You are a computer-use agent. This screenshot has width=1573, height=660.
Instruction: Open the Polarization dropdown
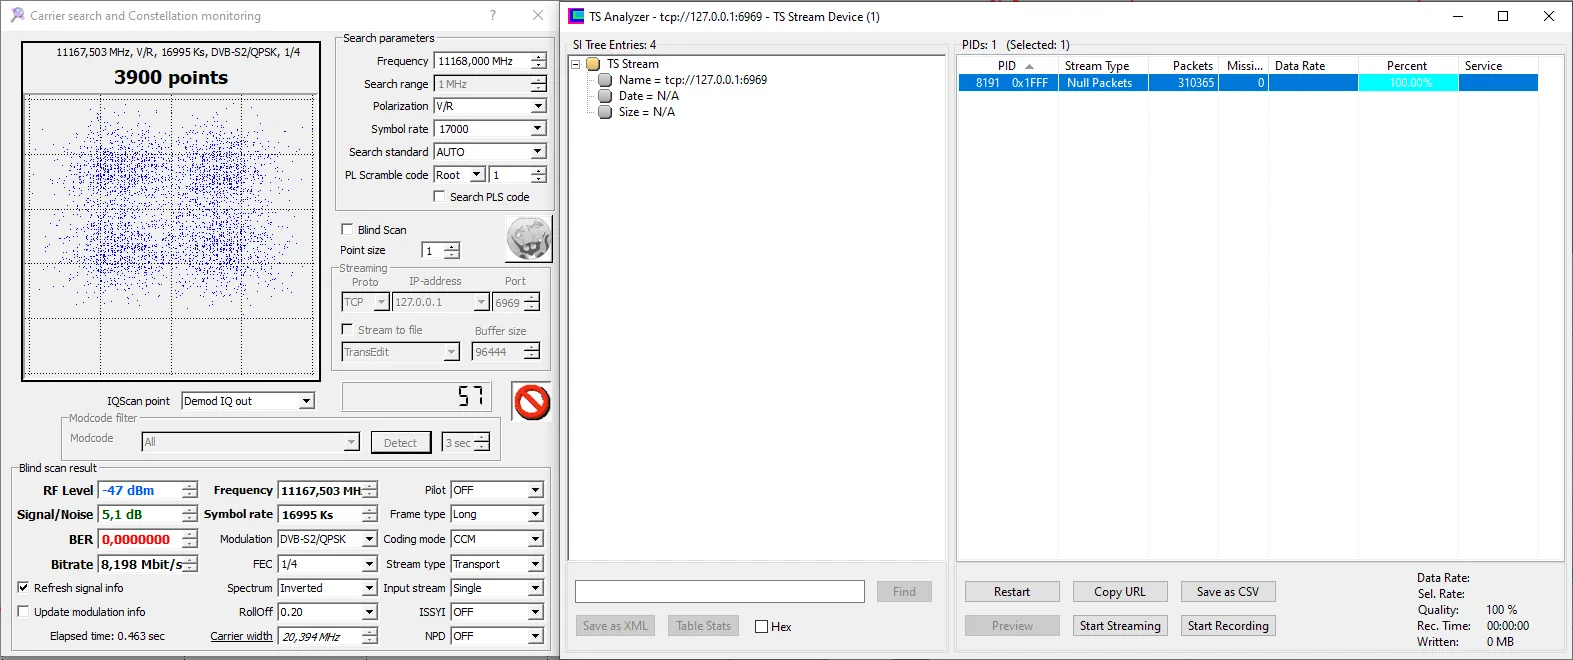coord(538,106)
